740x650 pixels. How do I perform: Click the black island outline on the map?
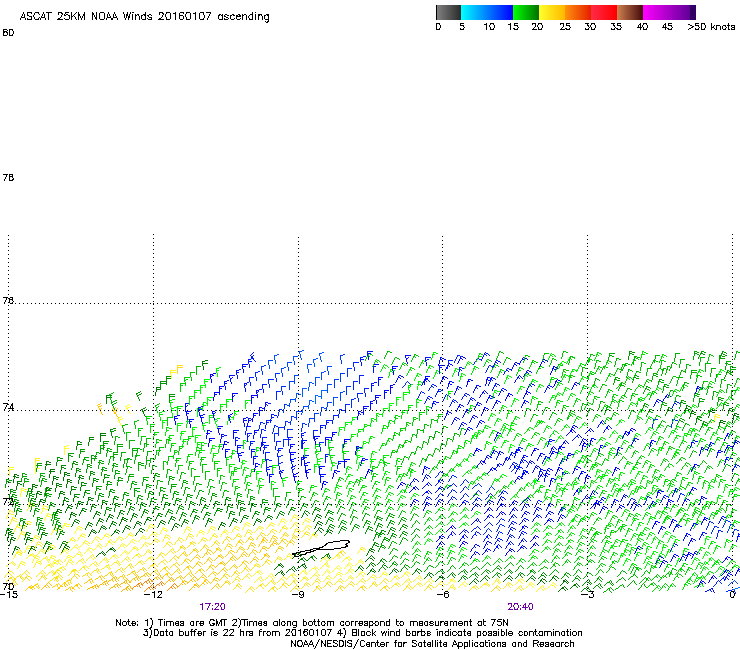[x=321, y=548]
